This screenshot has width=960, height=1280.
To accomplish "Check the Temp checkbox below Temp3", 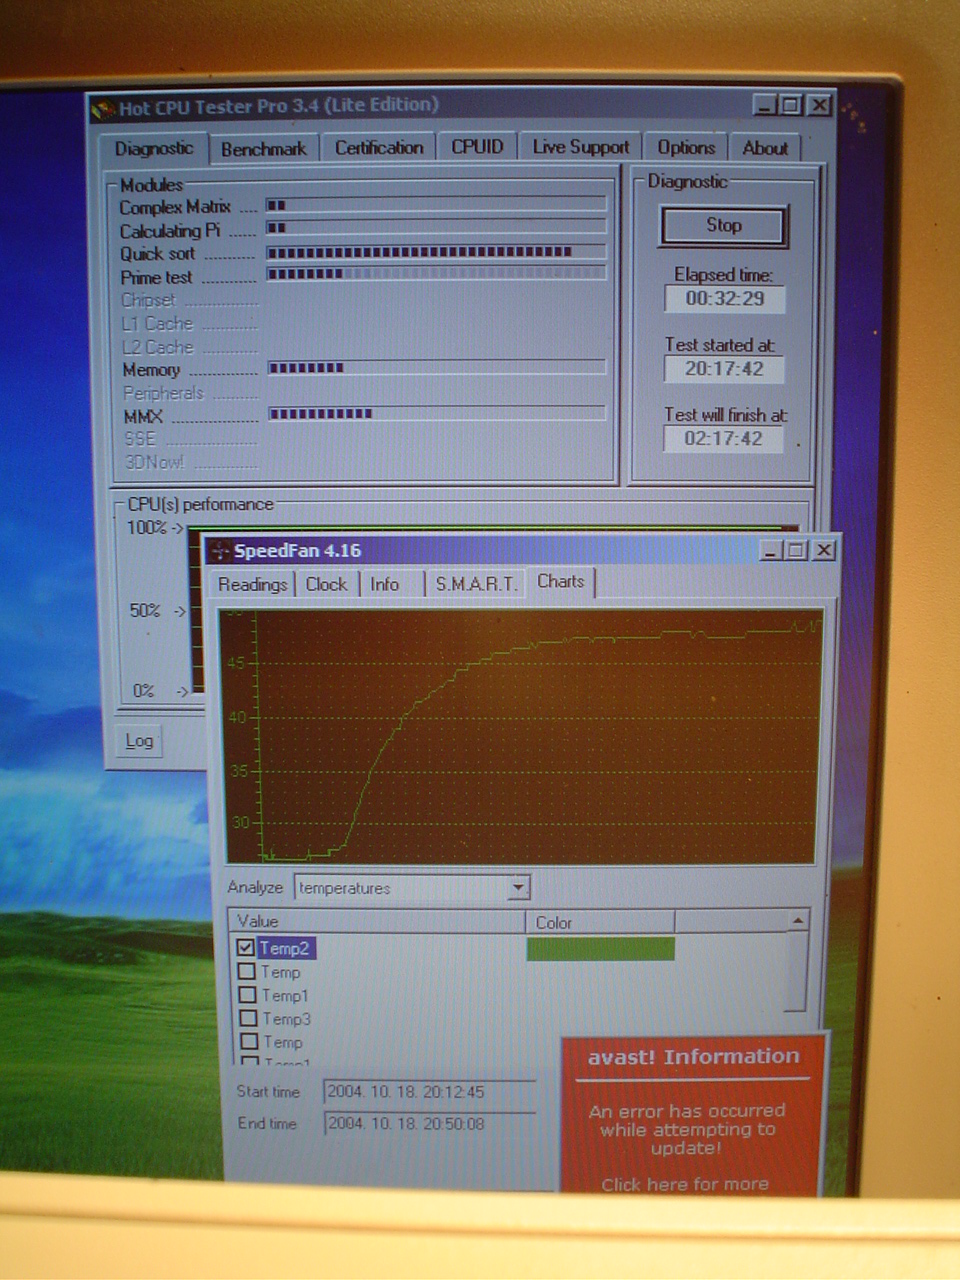I will (249, 1041).
